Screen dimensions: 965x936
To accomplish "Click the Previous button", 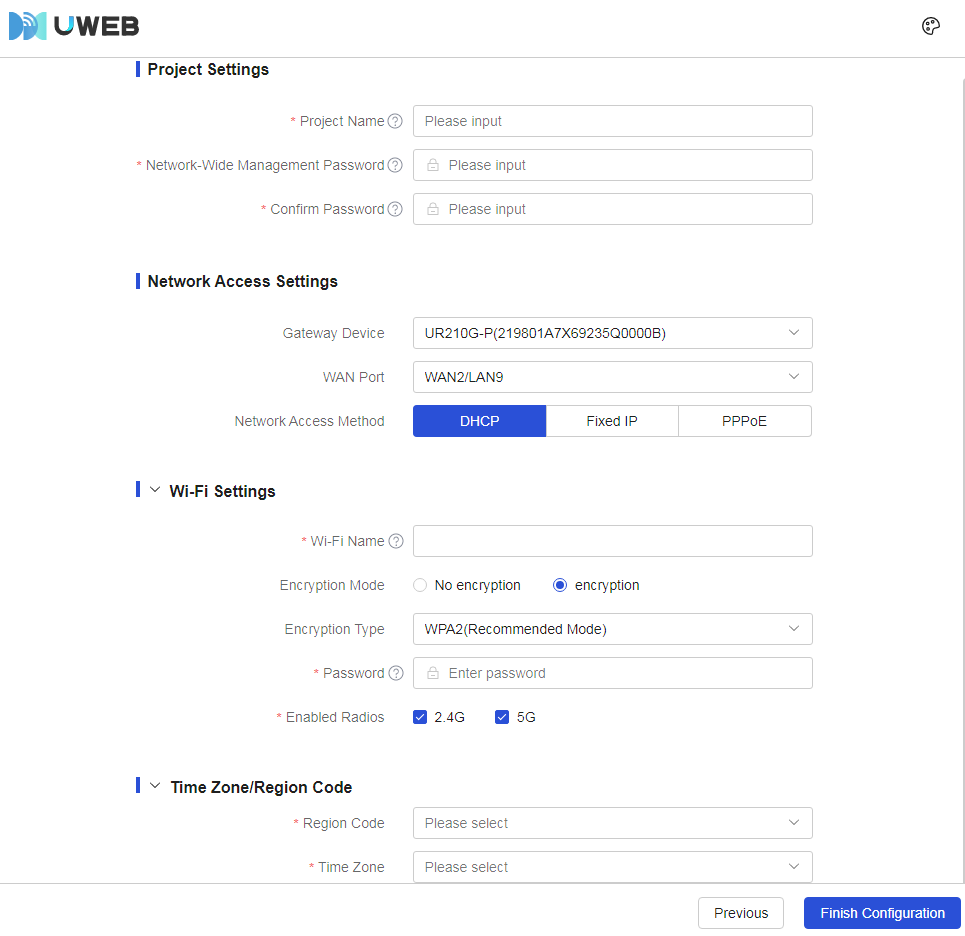I will click(740, 913).
